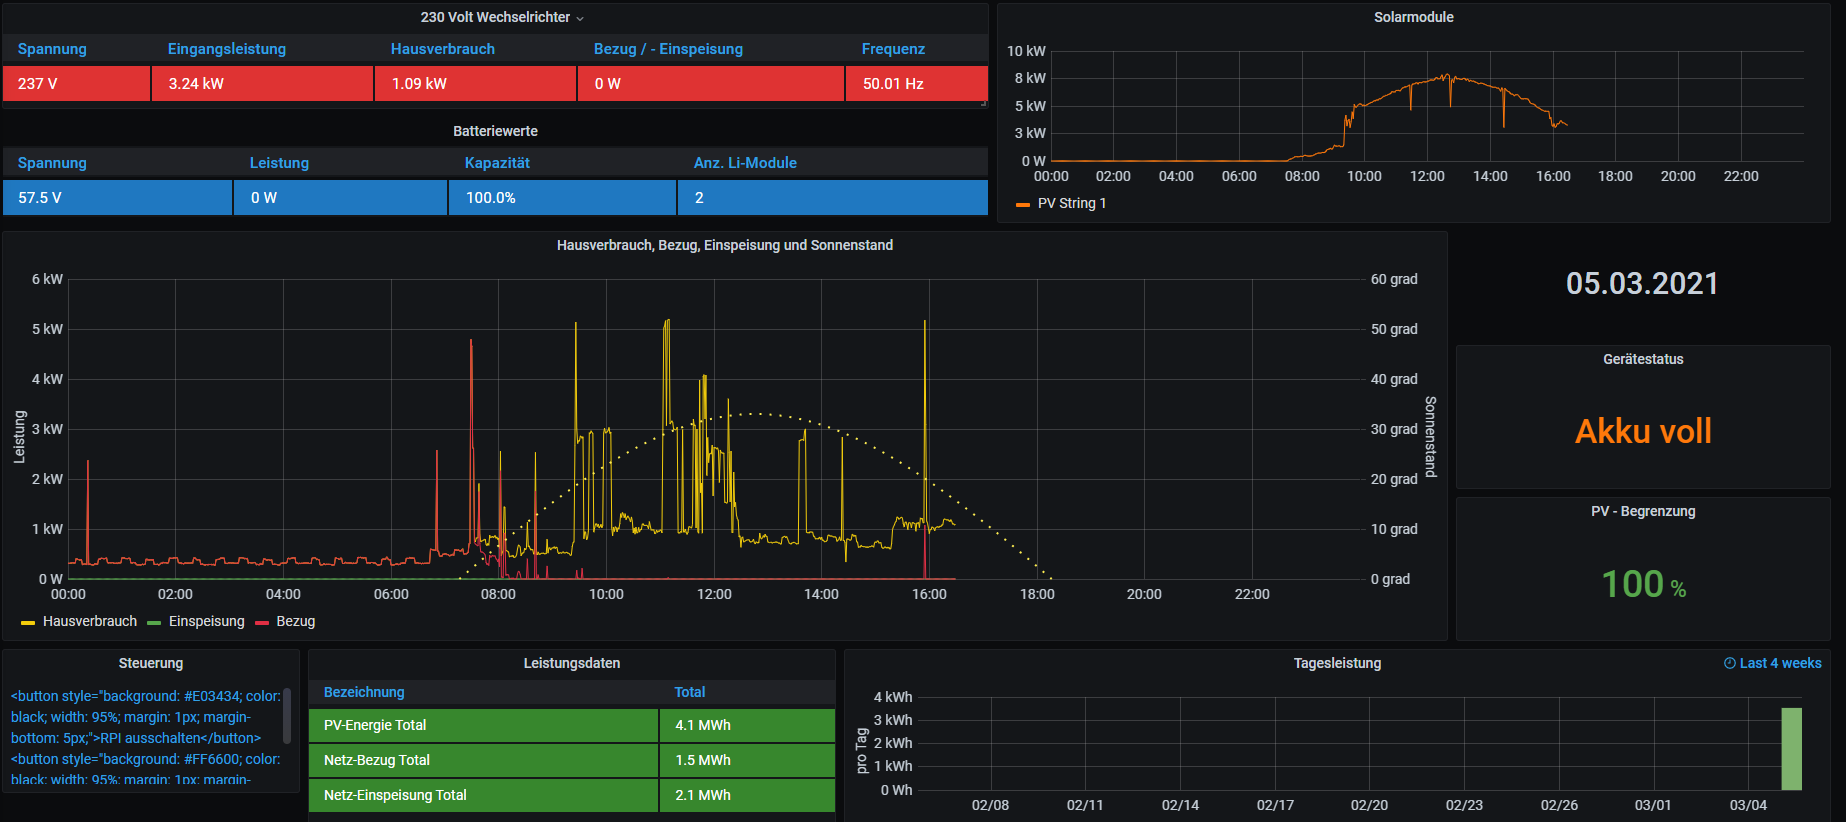
Task: Toggle the Einspeisung series via its legend label
Action: pos(206,621)
